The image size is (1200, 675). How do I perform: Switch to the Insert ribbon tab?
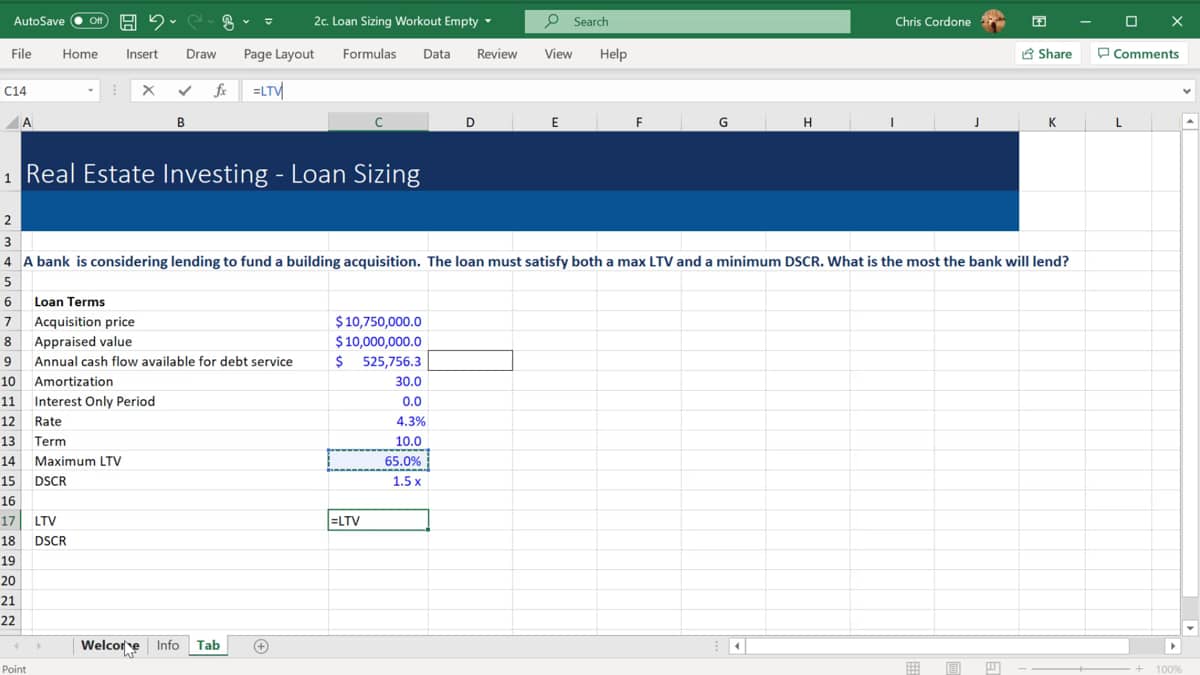click(142, 54)
